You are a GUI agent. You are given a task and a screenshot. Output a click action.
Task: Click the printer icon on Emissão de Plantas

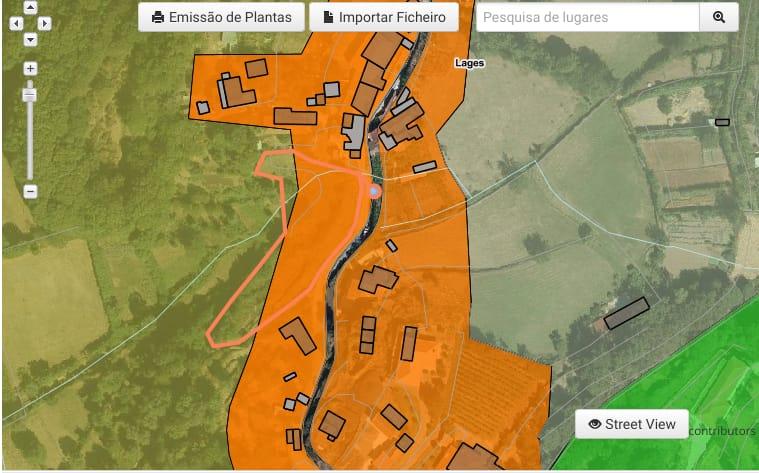[x=158, y=17]
